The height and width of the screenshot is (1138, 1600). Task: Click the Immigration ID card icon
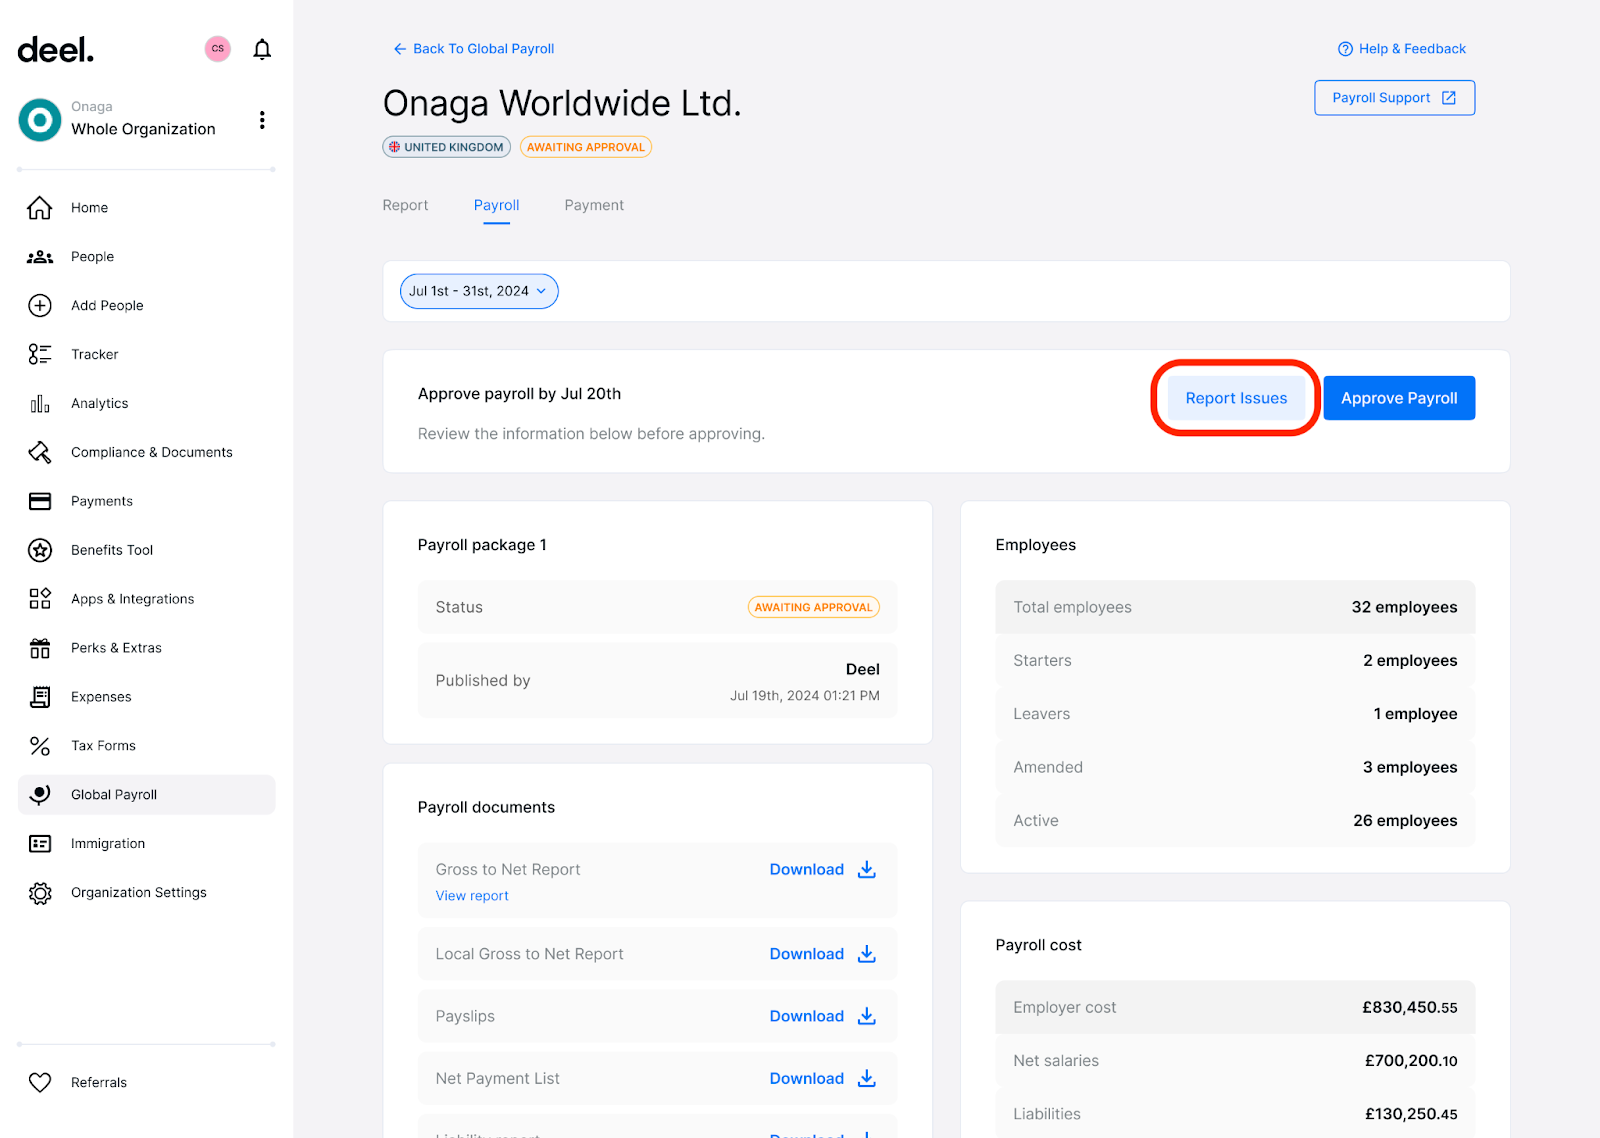[40, 844]
